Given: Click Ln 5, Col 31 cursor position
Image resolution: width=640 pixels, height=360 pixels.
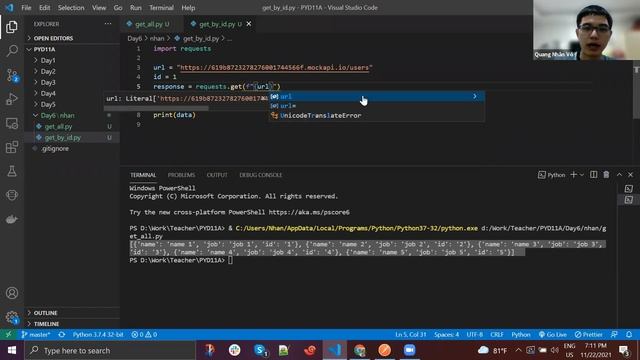Looking at the screenshot, I should pyautogui.click(x=411, y=334).
